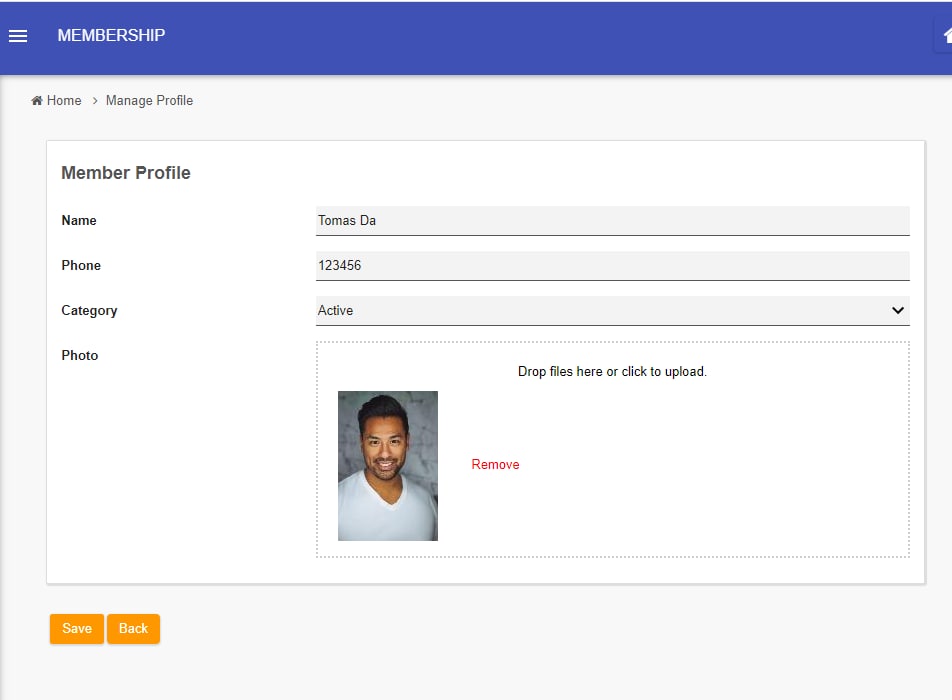This screenshot has height=700, width=952.
Task: Save the member profile
Action: click(x=77, y=628)
